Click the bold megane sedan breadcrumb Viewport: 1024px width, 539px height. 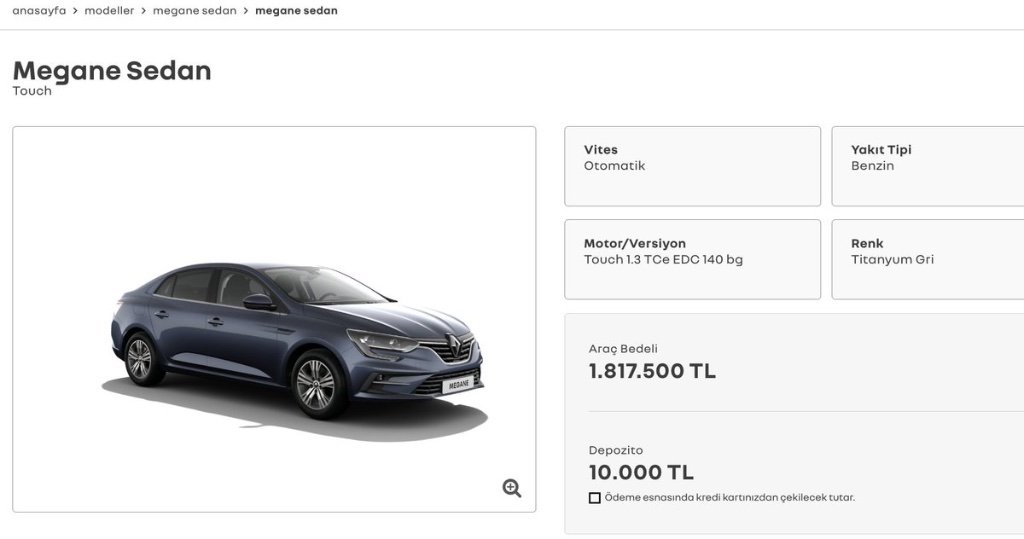(x=296, y=10)
